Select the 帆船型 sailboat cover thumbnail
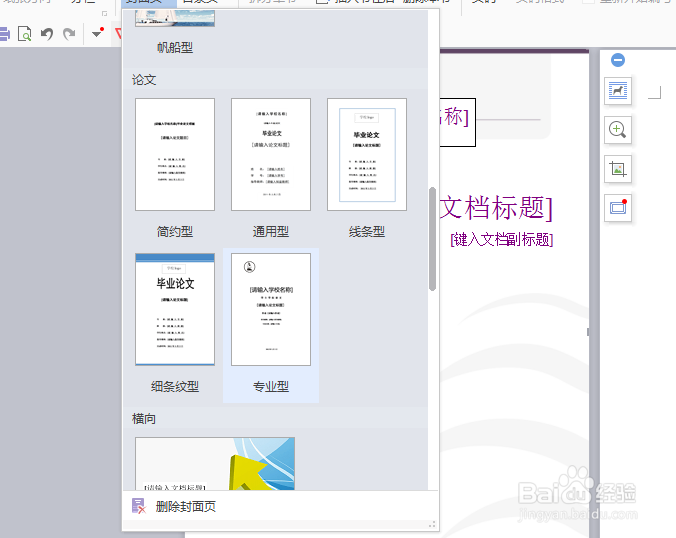 coord(175,18)
